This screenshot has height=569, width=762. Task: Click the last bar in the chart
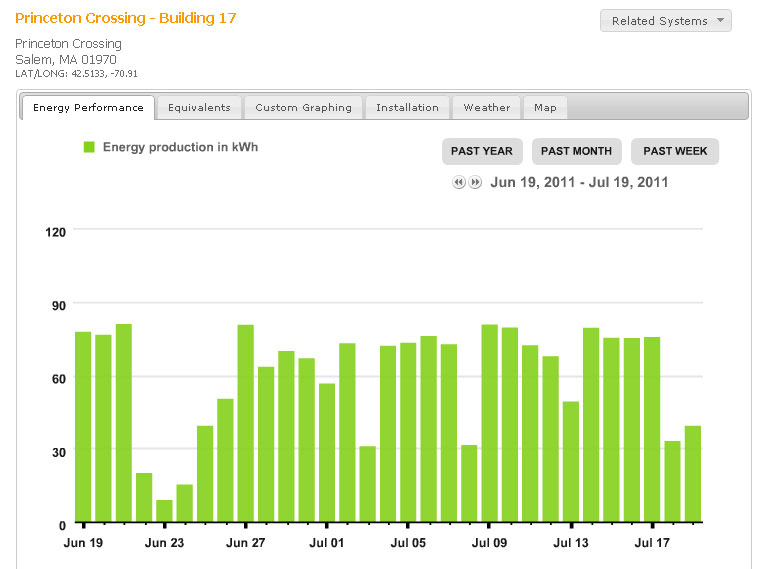point(693,474)
